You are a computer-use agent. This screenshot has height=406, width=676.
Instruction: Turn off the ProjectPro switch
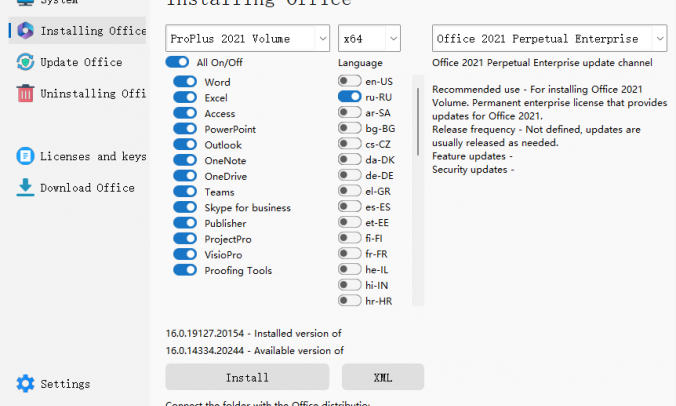click(x=185, y=238)
